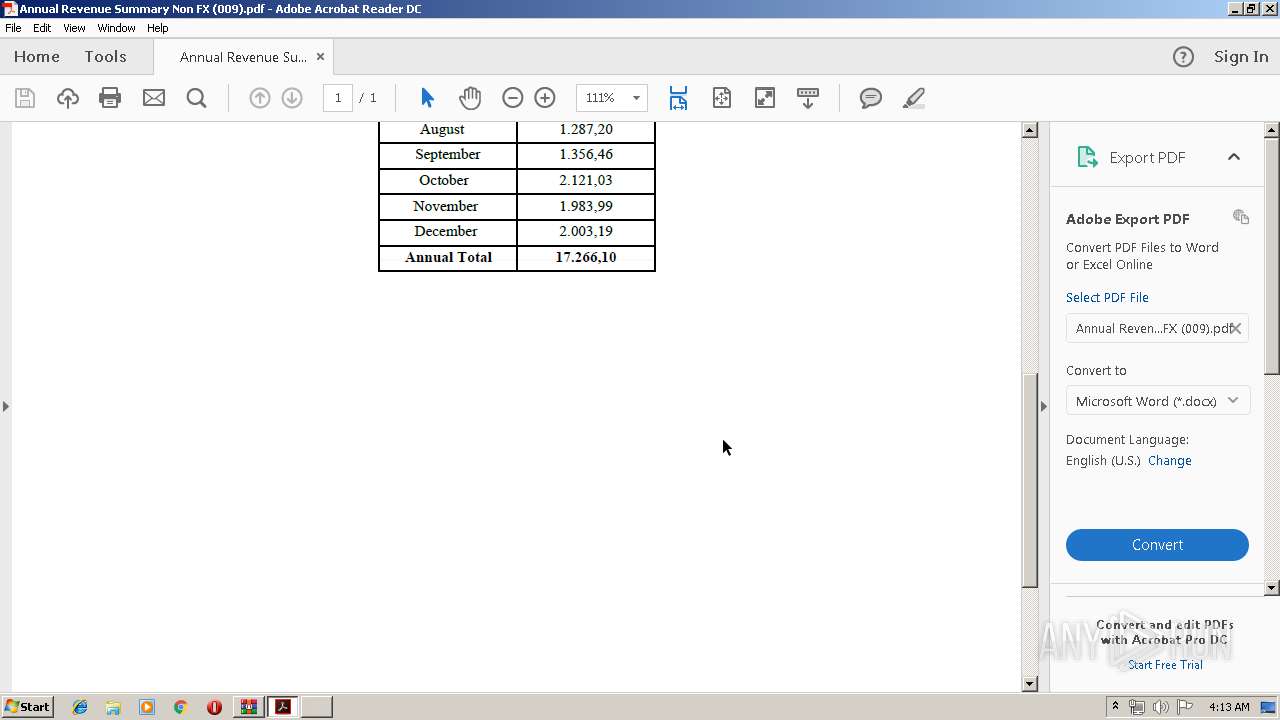The image size is (1280, 720).
Task: Open the Windows Start button
Action: pos(27,707)
